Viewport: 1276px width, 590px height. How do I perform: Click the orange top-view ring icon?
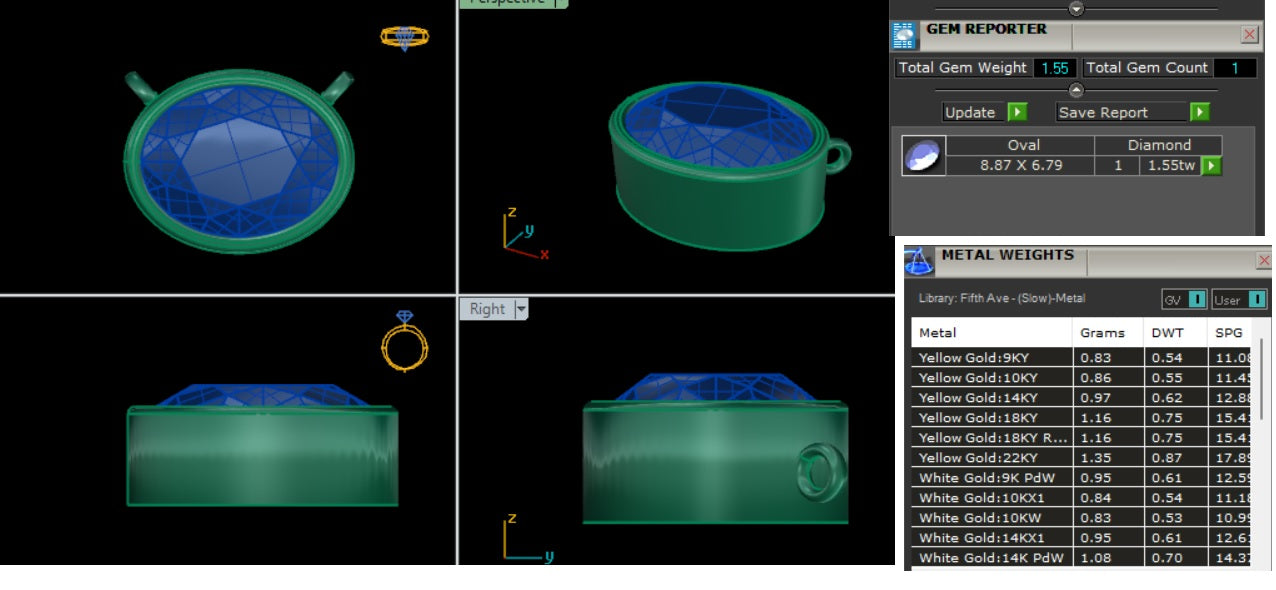point(405,37)
